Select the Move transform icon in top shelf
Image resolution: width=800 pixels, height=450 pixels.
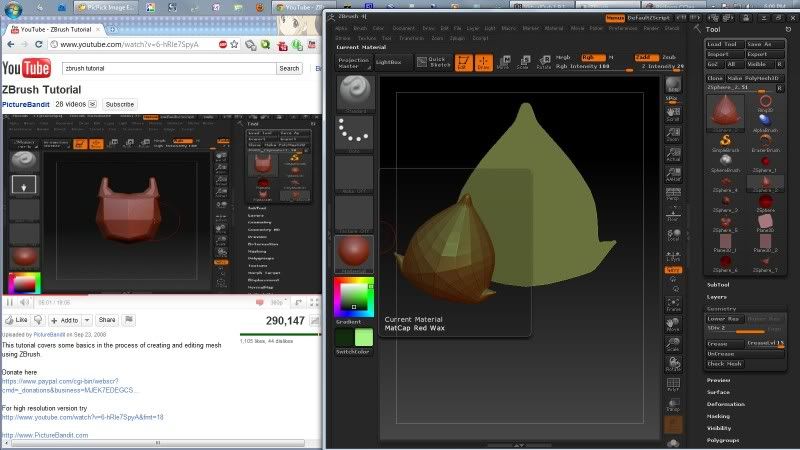504,63
